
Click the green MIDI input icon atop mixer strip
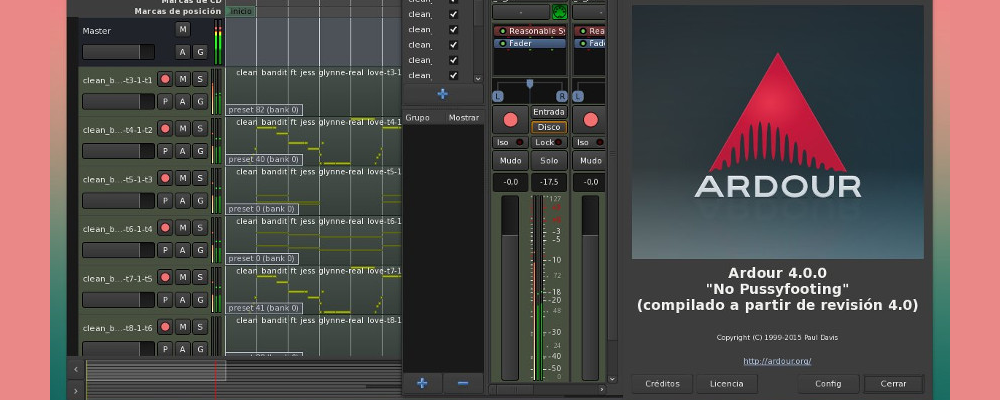coord(559,12)
